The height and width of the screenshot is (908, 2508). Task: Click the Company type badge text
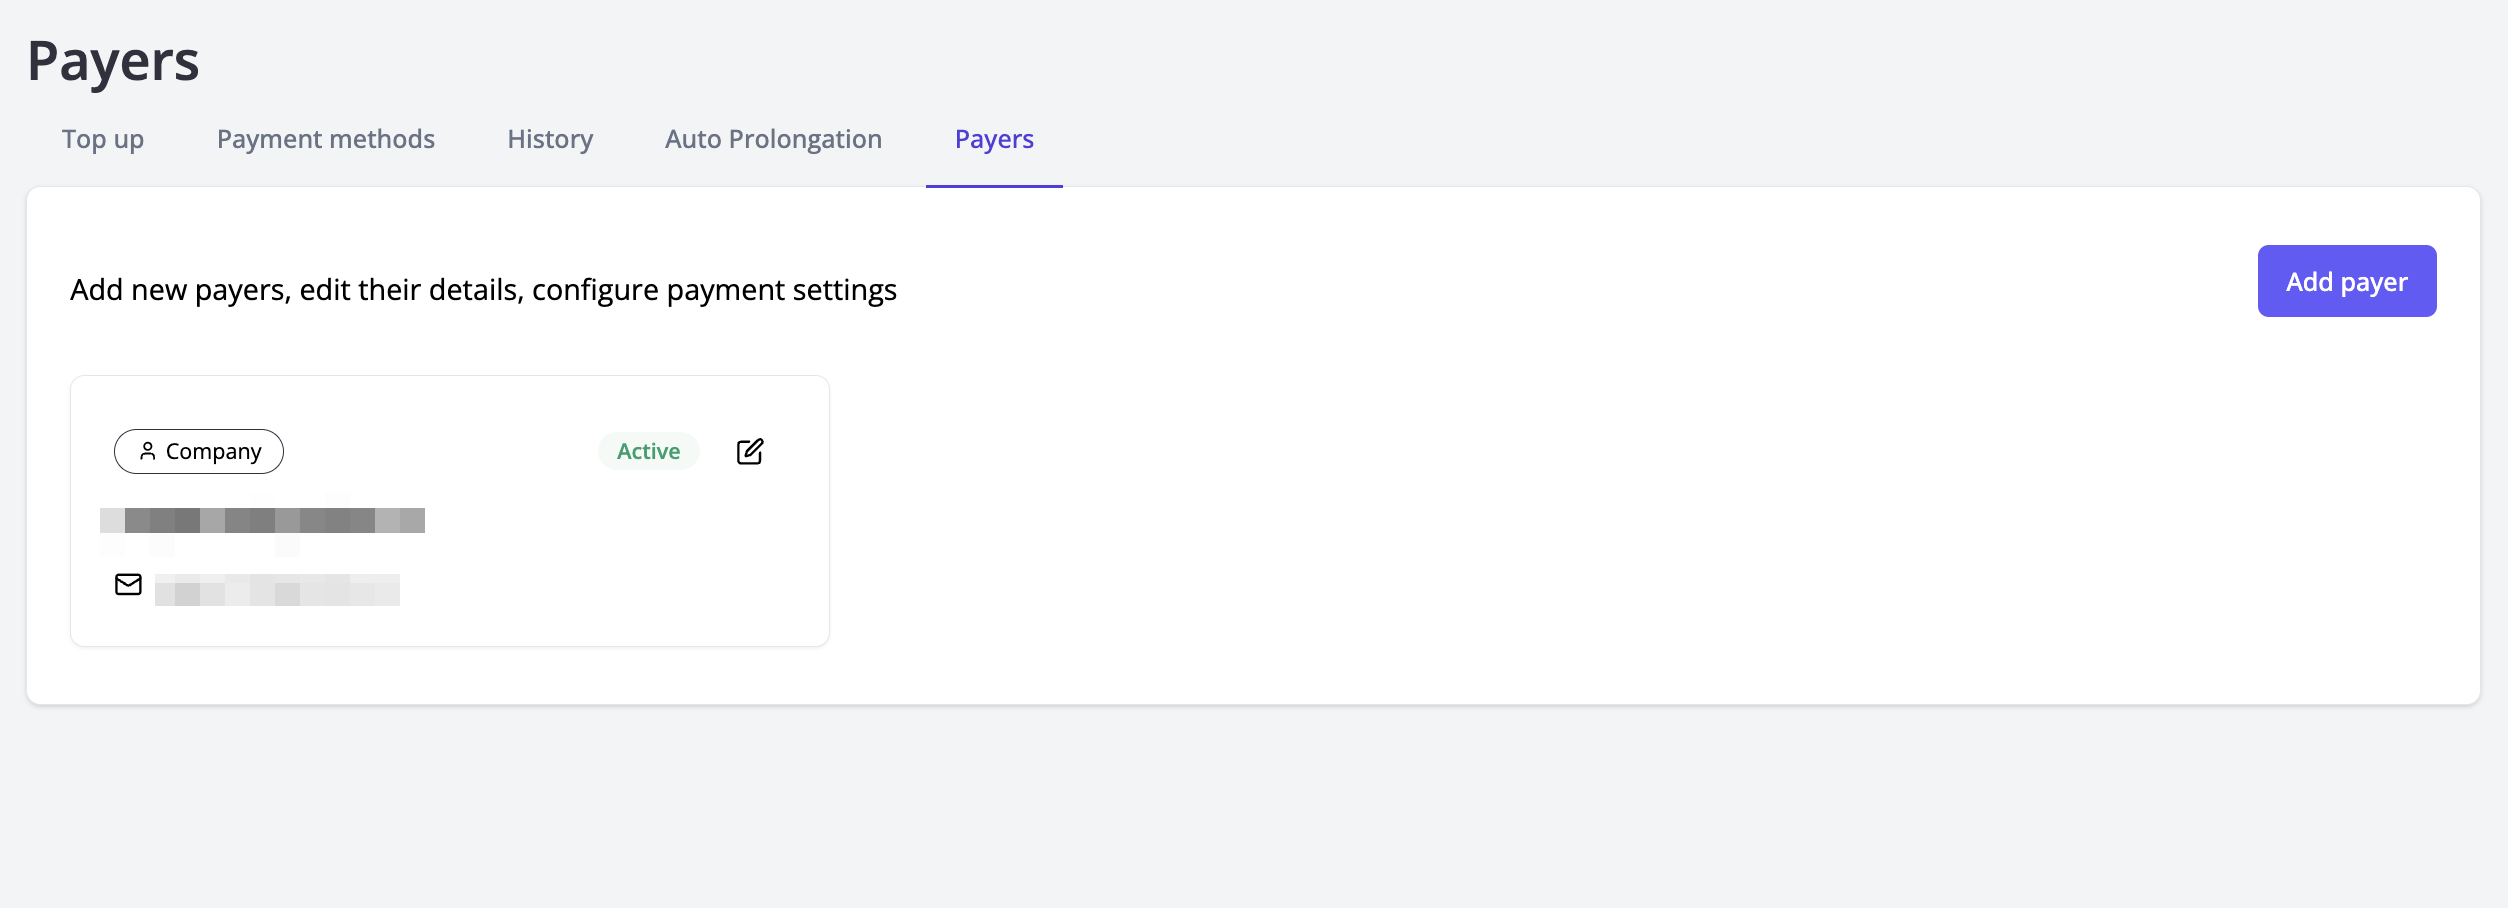(x=213, y=452)
